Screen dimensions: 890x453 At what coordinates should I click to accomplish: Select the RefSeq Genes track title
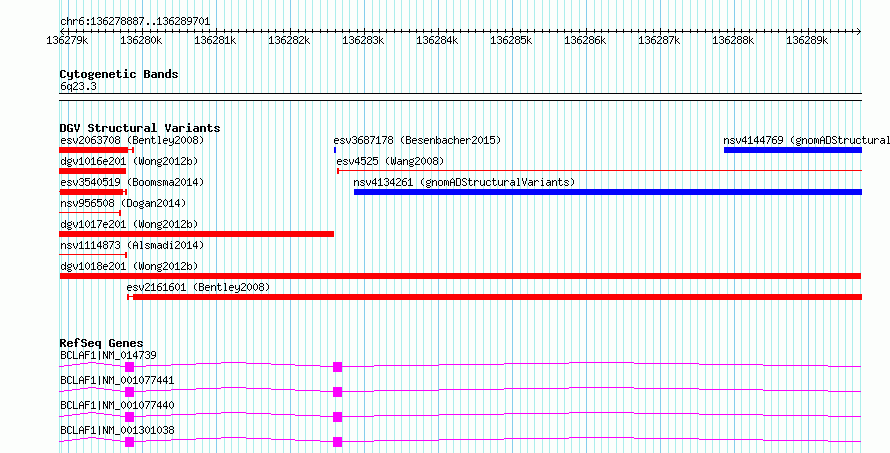[101, 343]
